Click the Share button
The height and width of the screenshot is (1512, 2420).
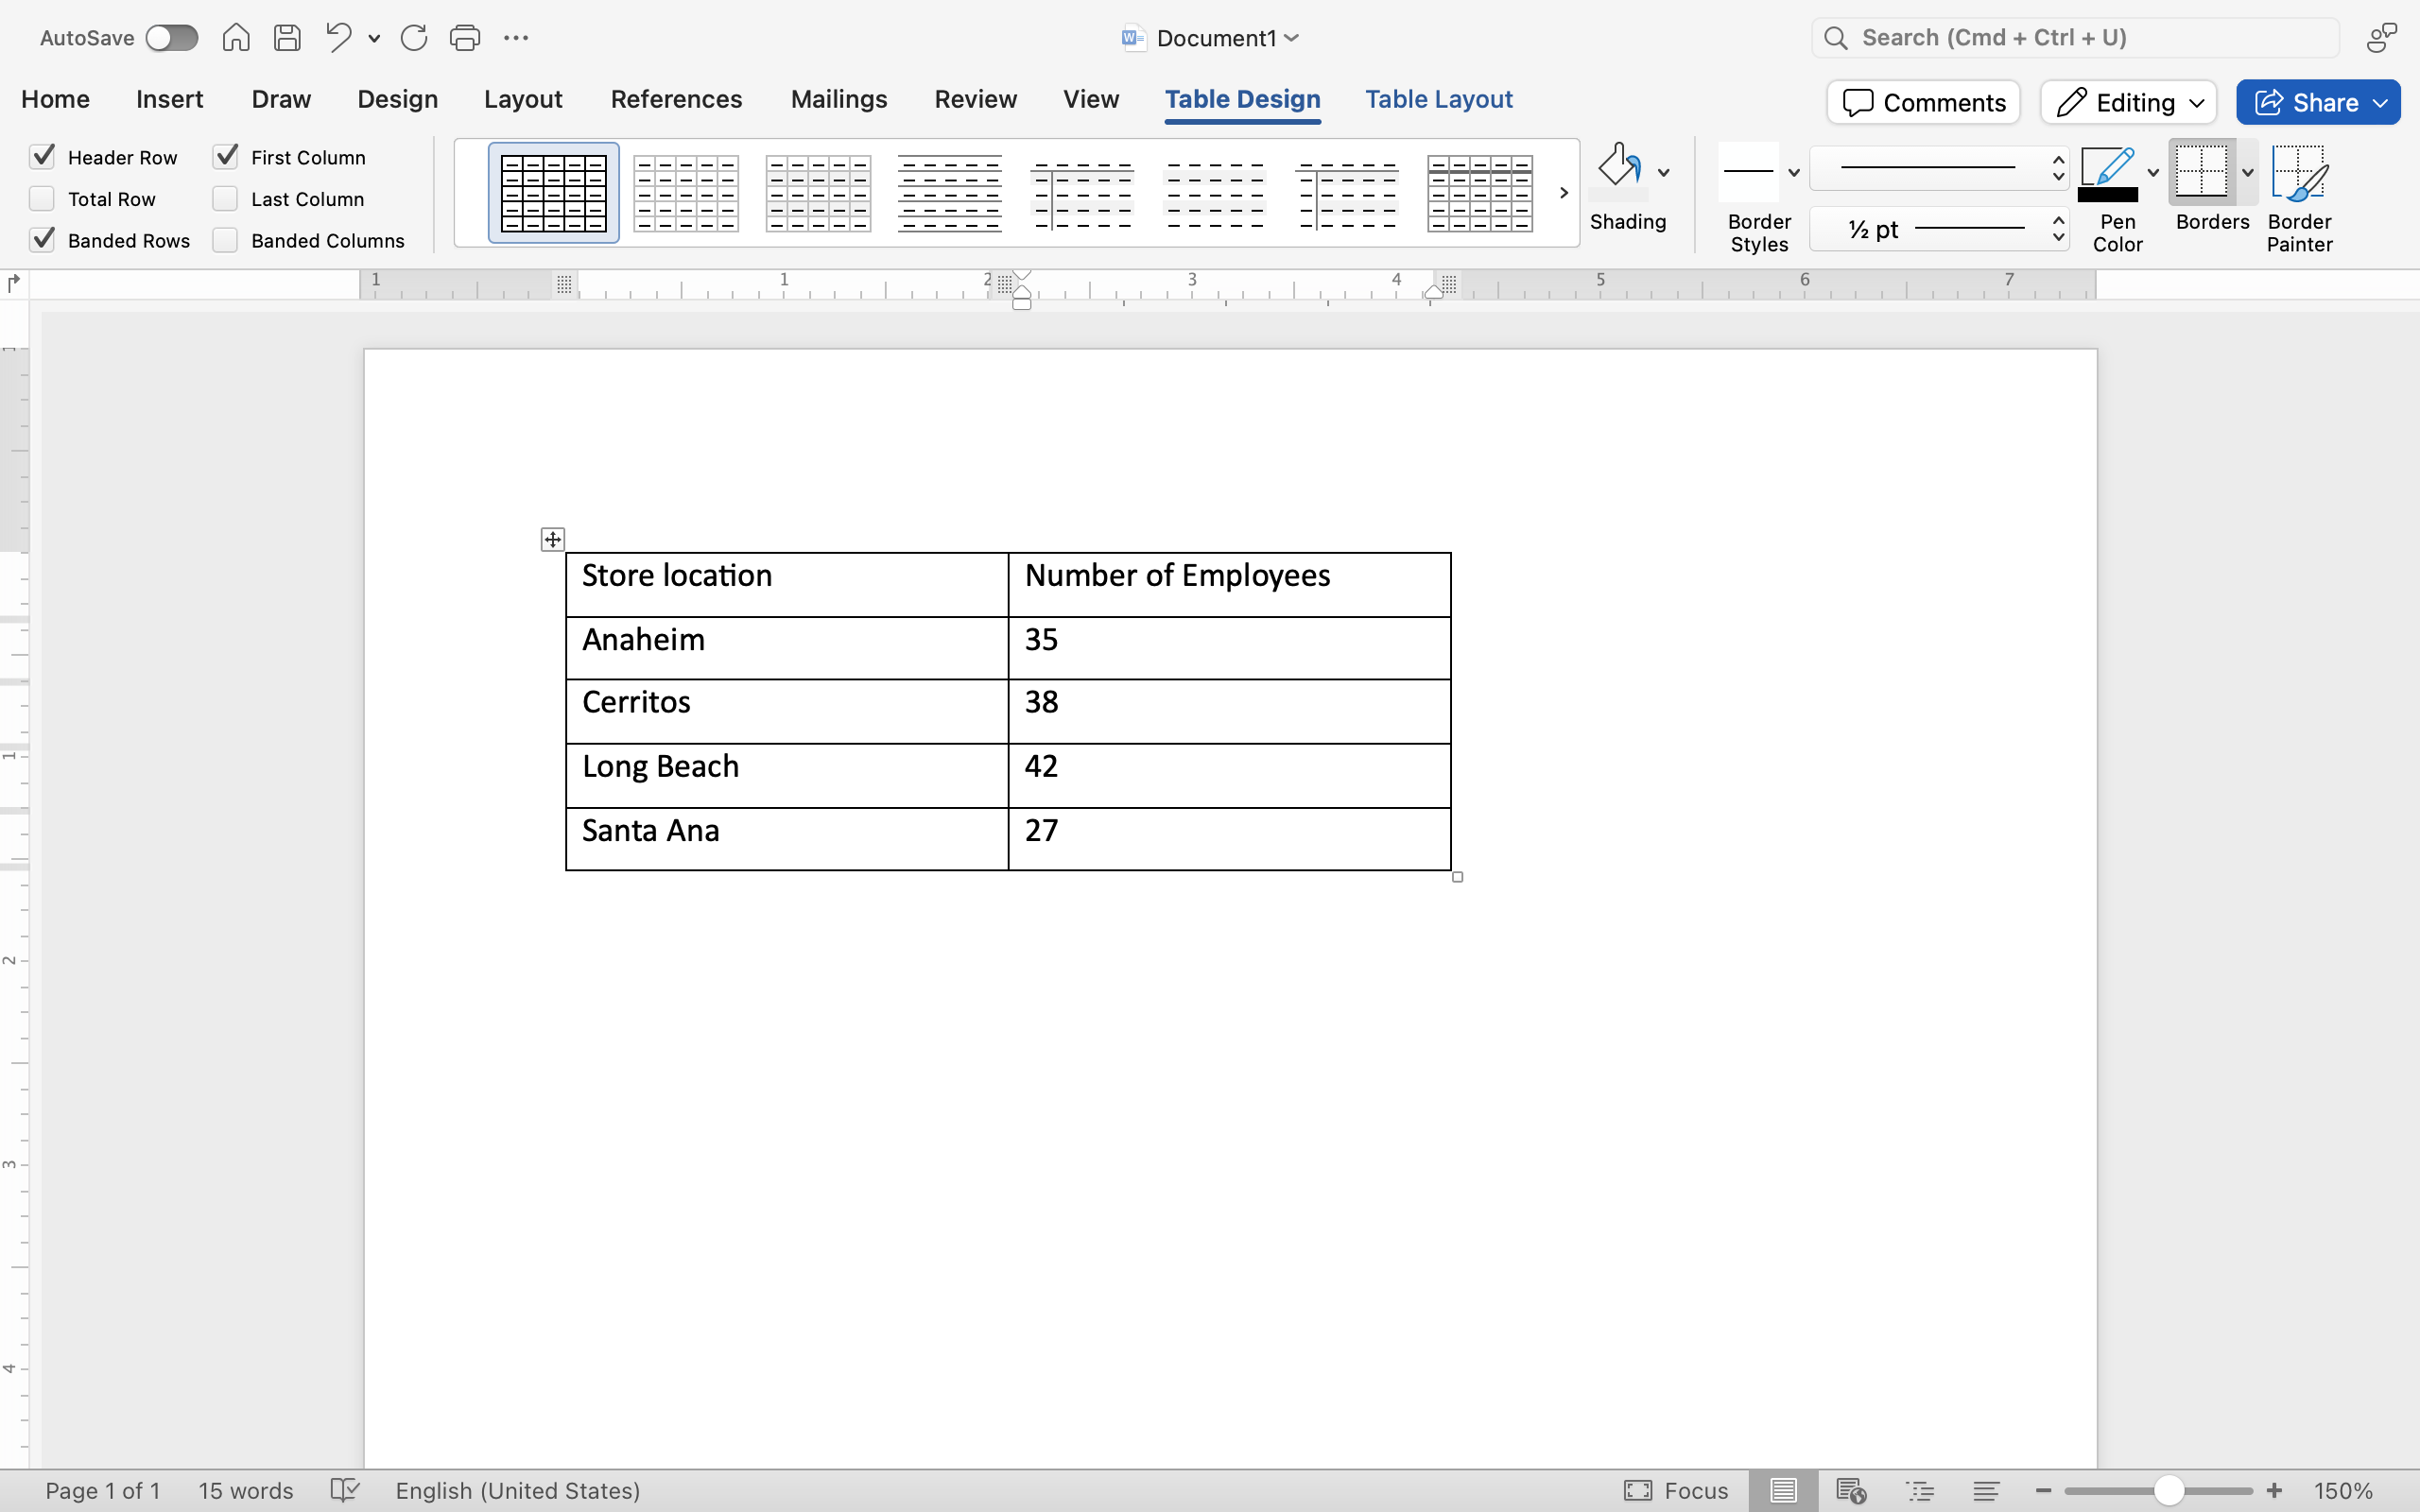point(2318,102)
